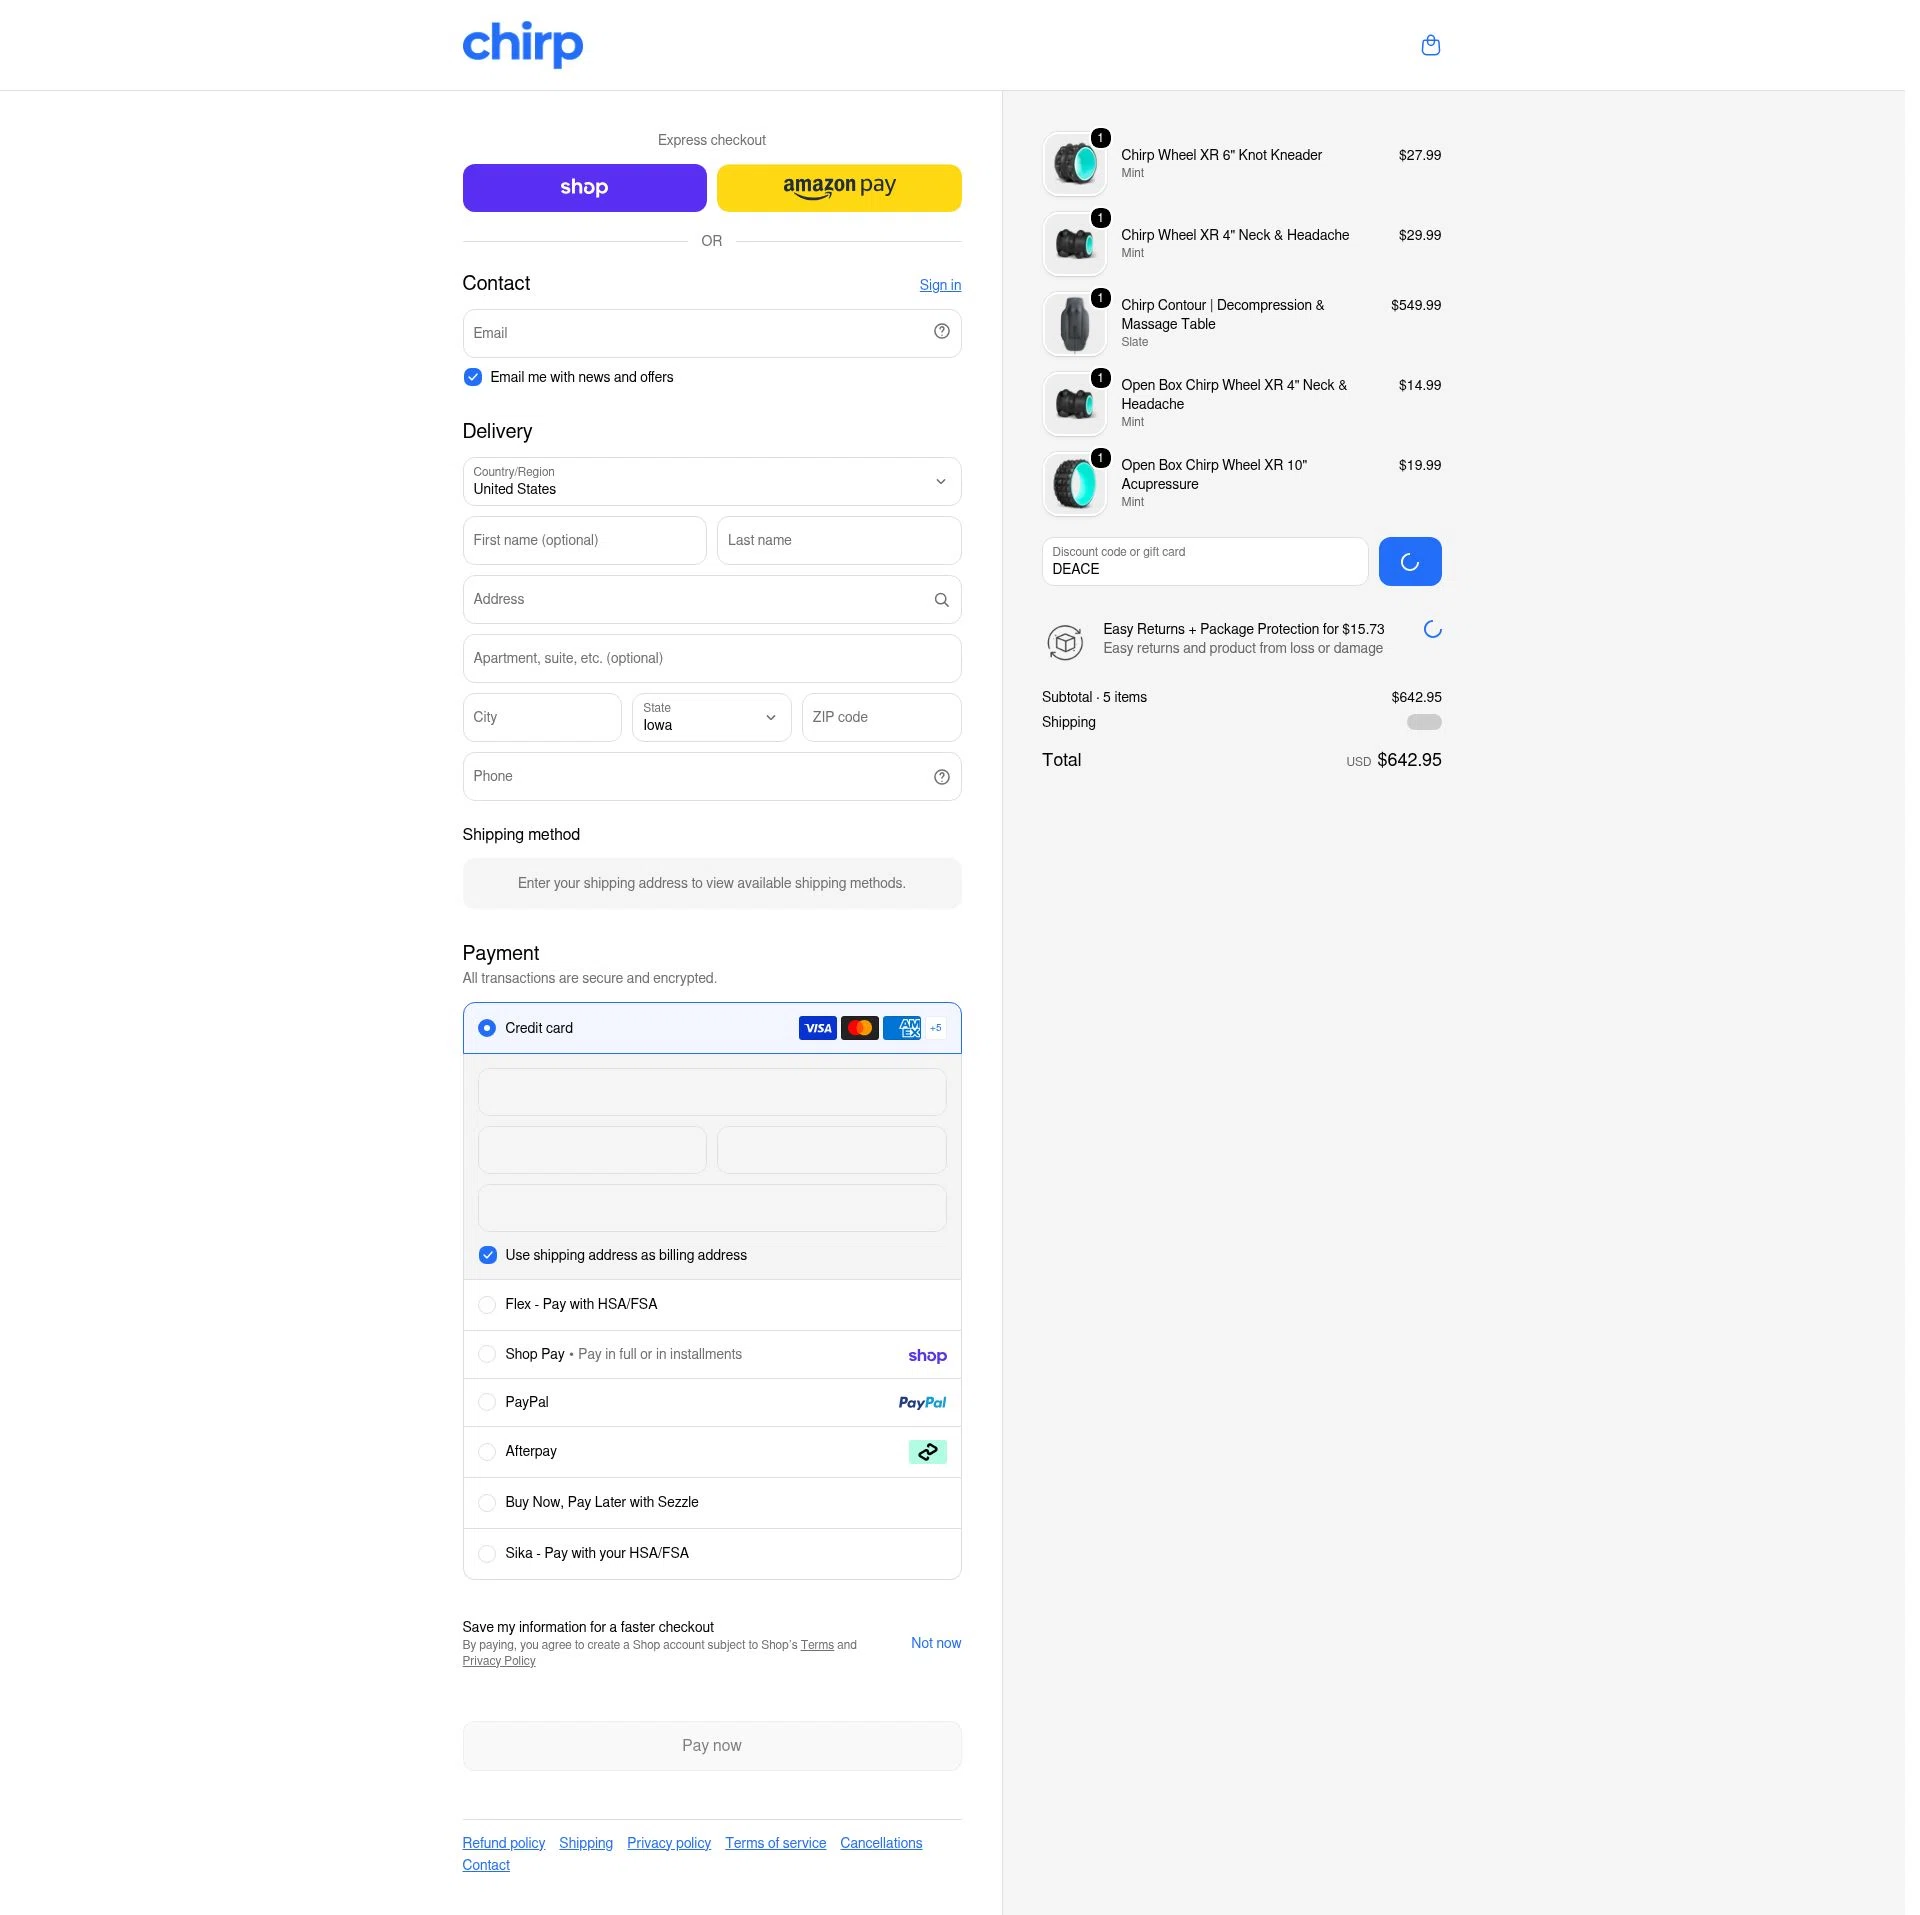Screen dimensions: 1920x1915
Task: Select Afterpay as payment method
Action: point(712,1452)
